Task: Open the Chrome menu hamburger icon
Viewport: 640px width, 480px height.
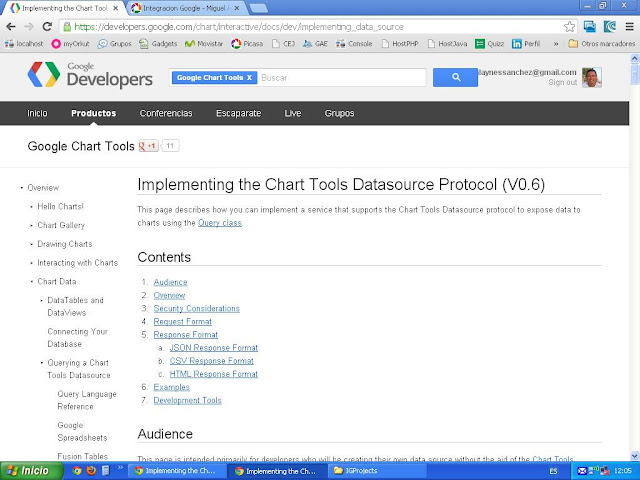Action: 629,27
